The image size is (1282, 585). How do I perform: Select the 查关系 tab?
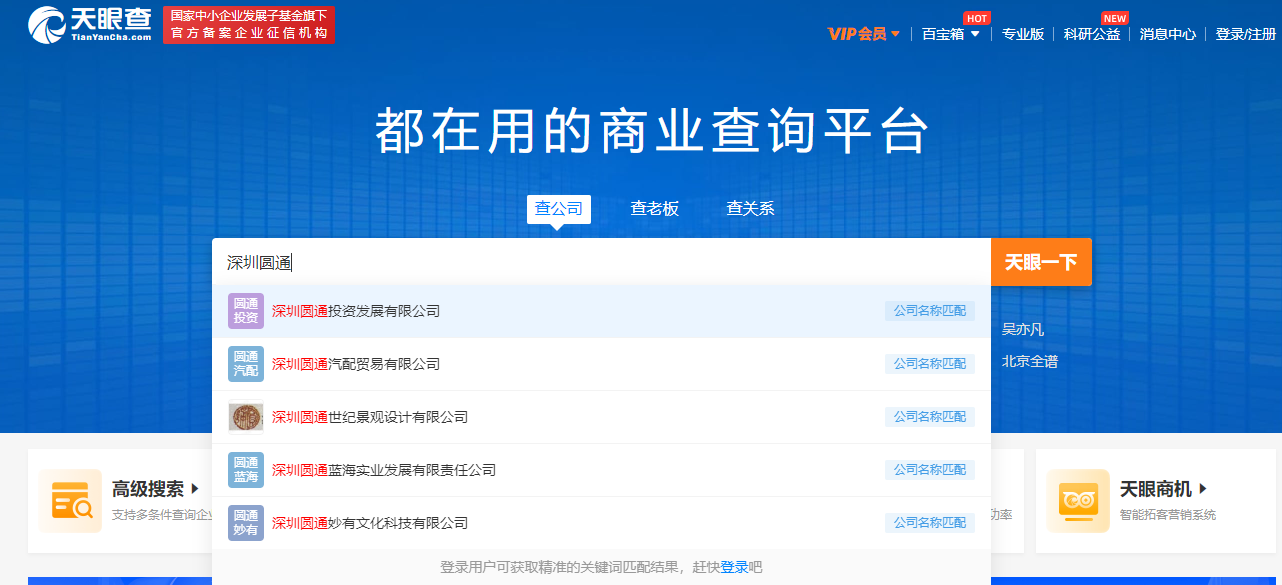coord(750,209)
